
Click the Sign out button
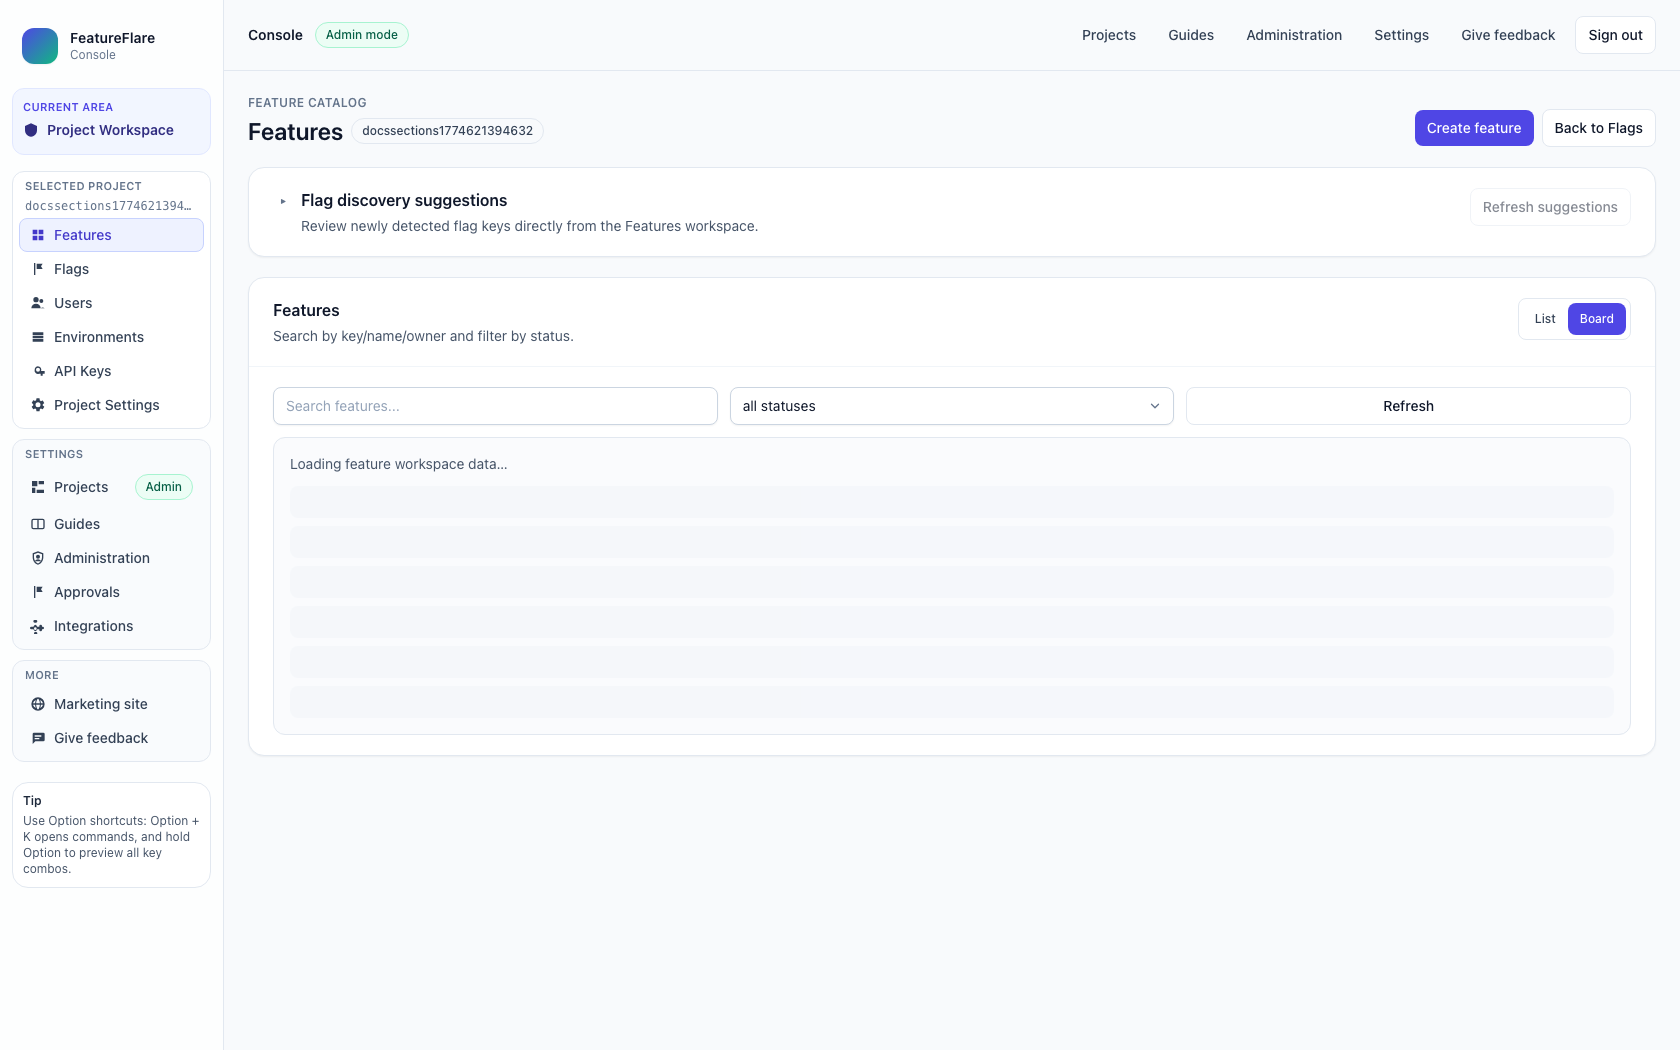(1615, 35)
